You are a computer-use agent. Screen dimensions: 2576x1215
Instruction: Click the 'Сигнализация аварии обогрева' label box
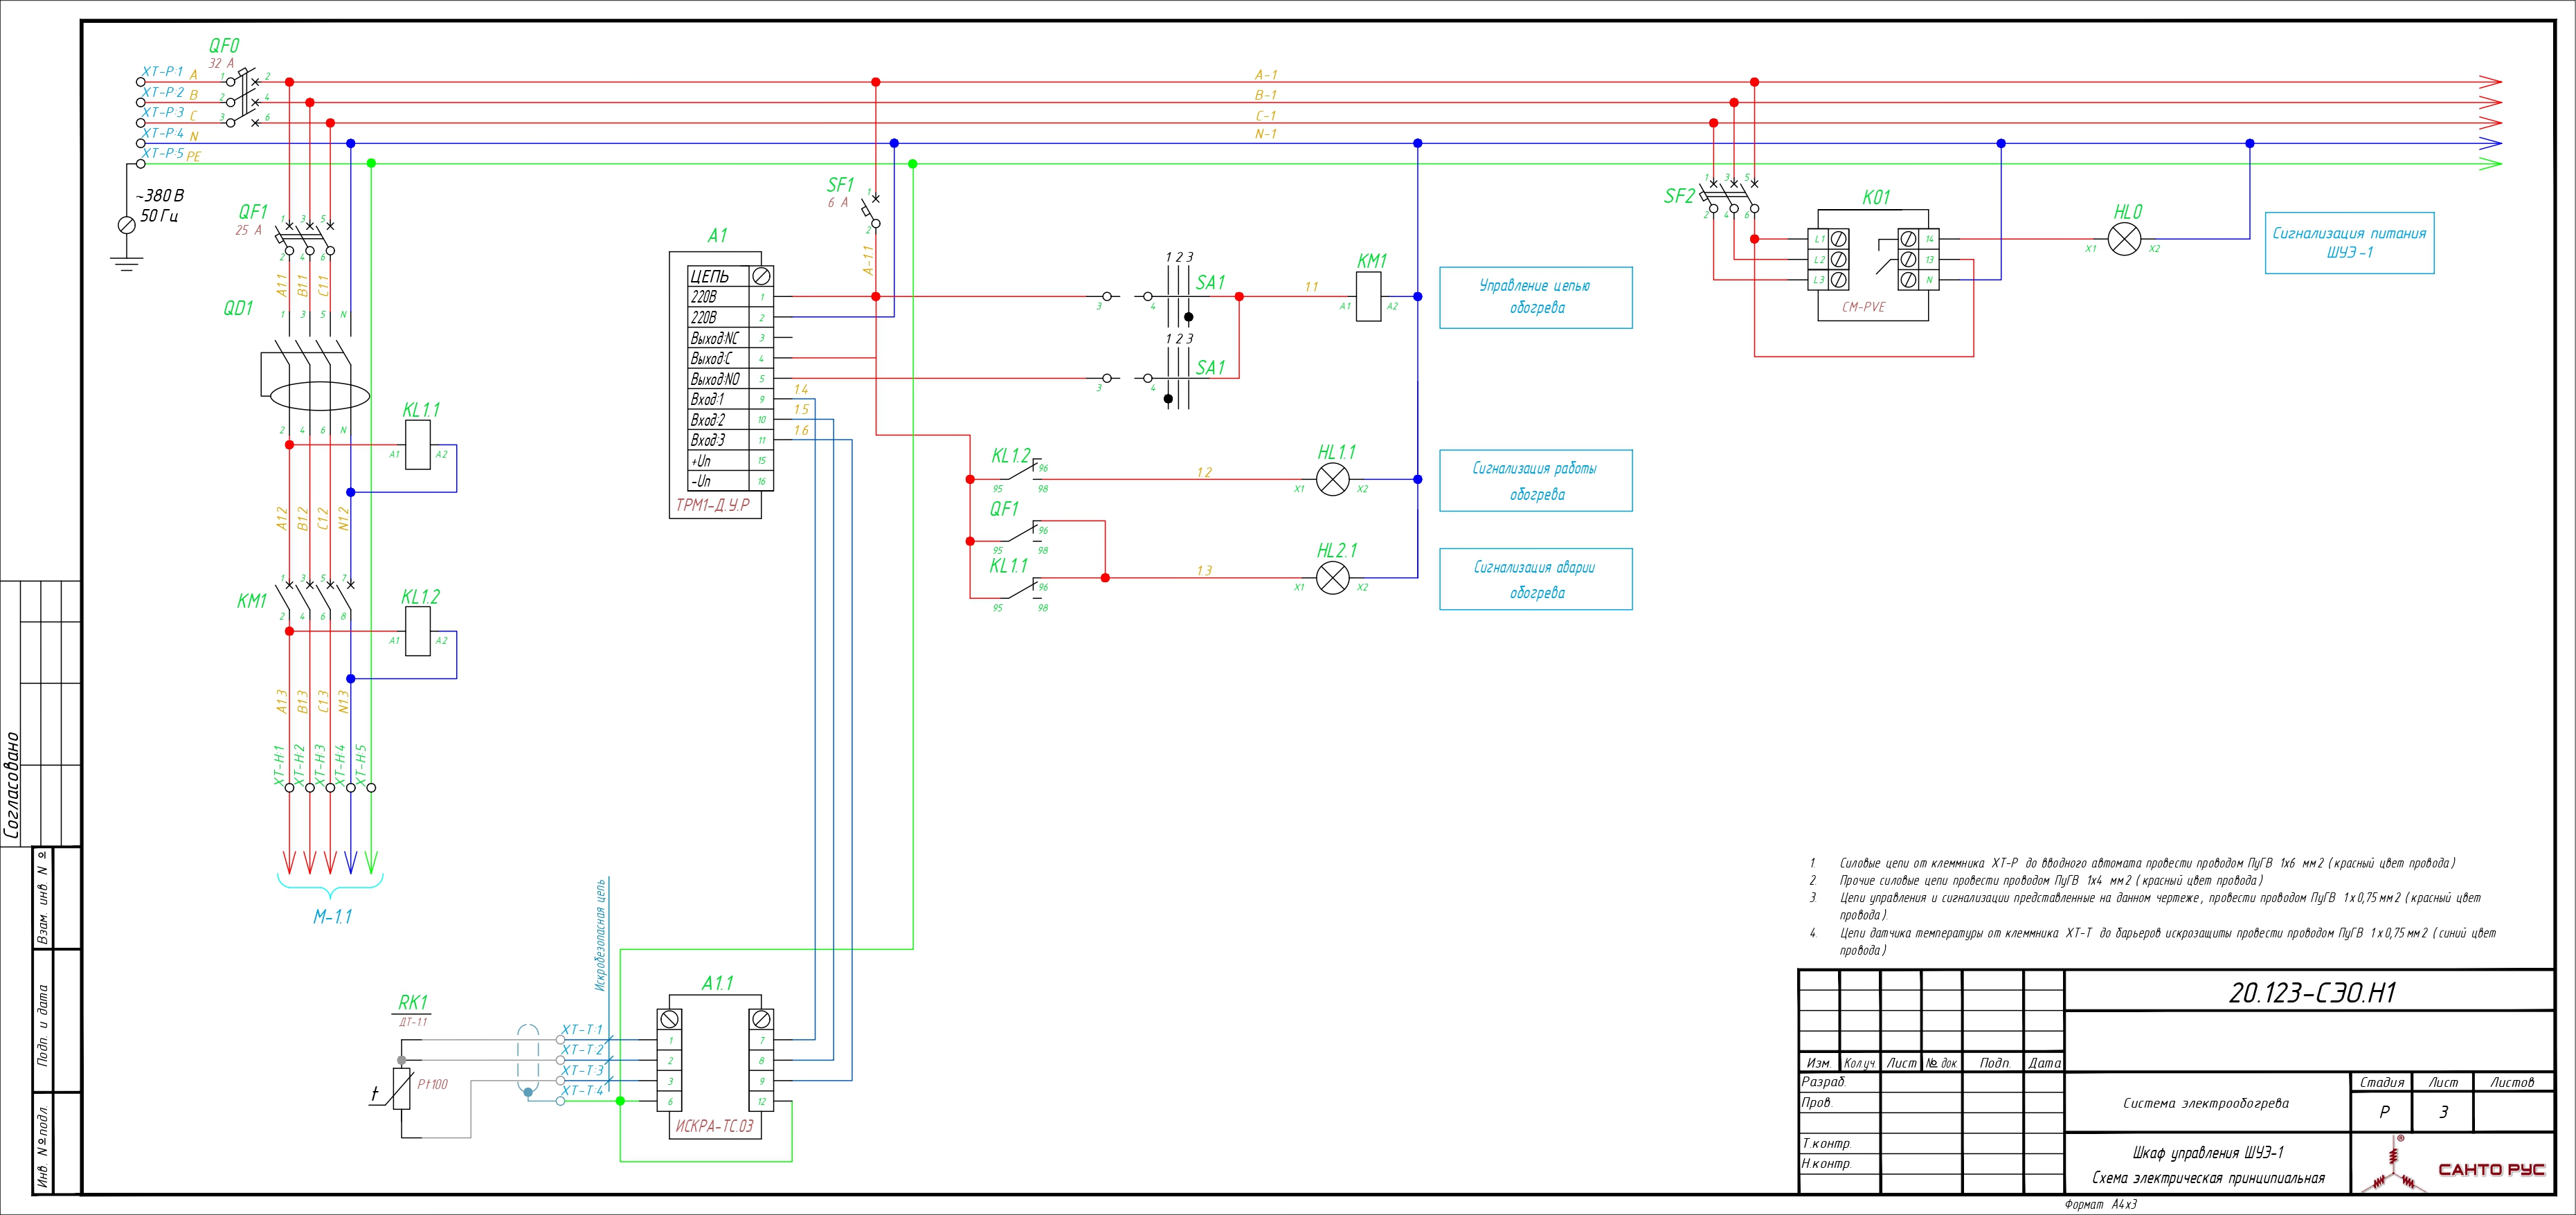point(1535,579)
